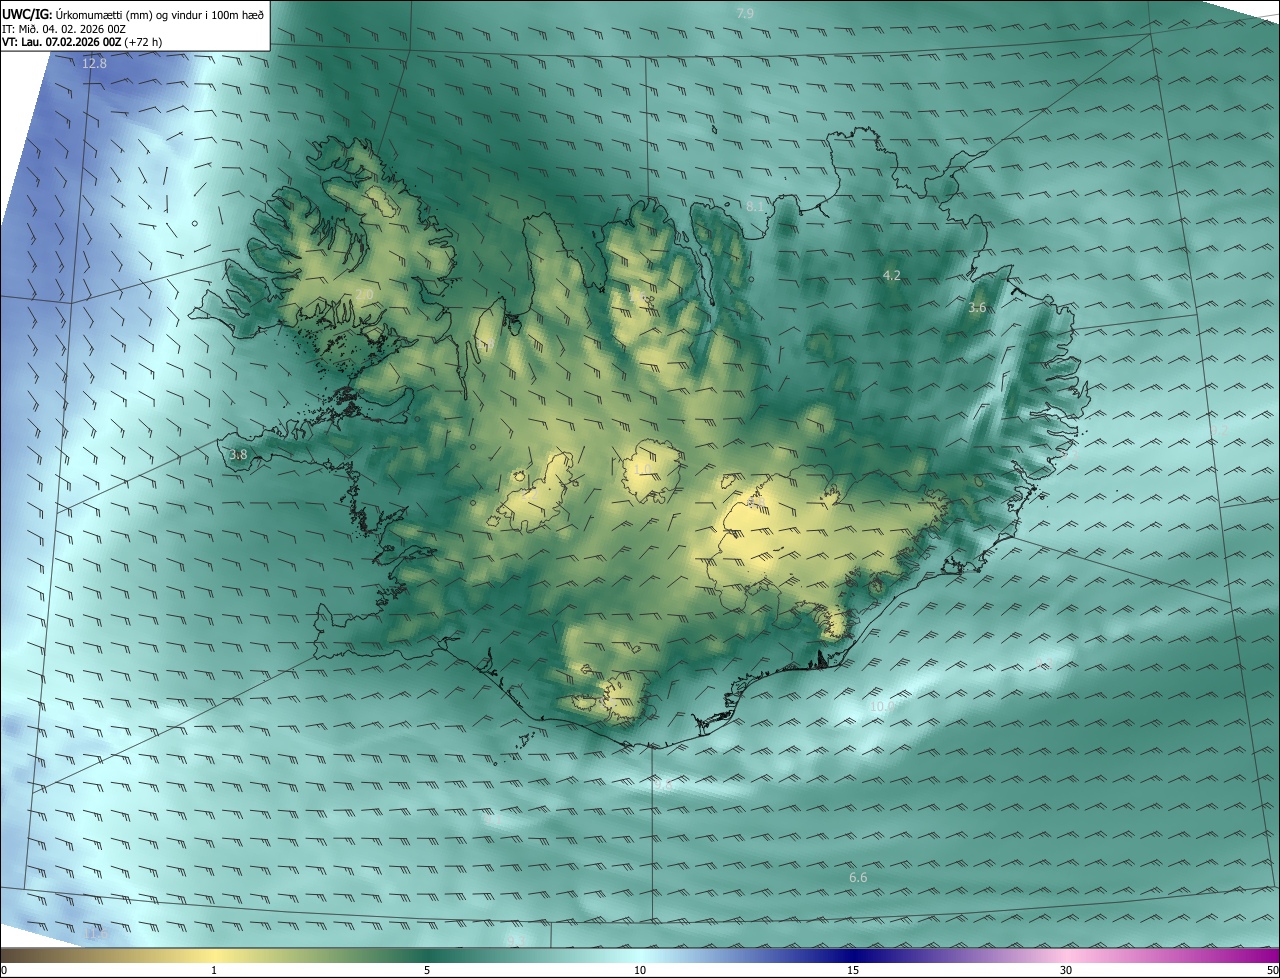1280x978 pixels.
Task: Select the color scale tick labeled 5
Action: coord(427,970)
